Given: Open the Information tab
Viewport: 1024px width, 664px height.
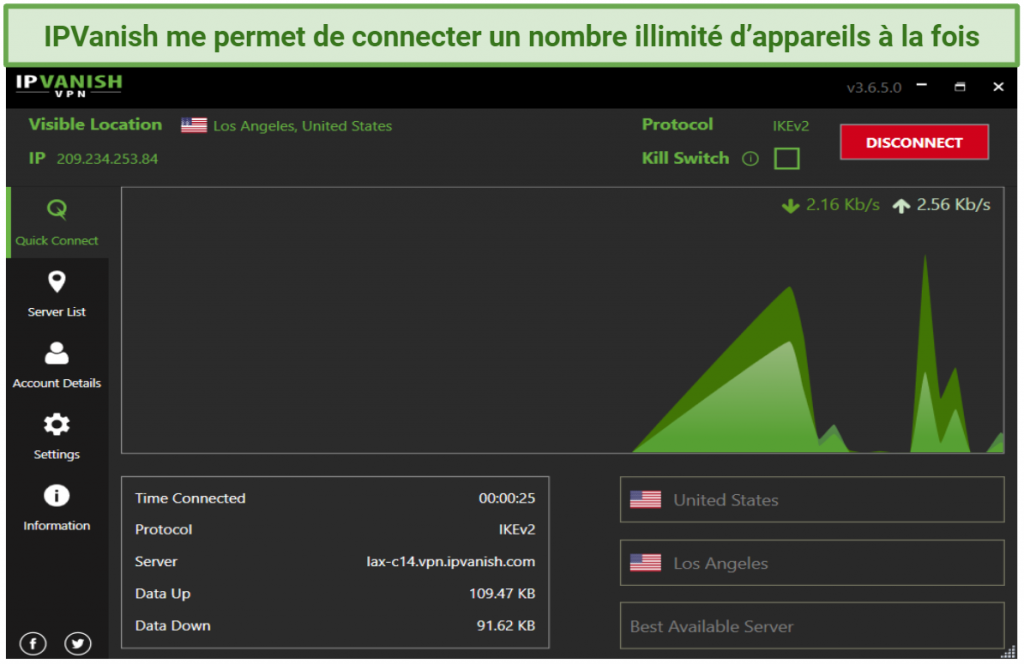Looking at the screenshot, I should [57, 508].
